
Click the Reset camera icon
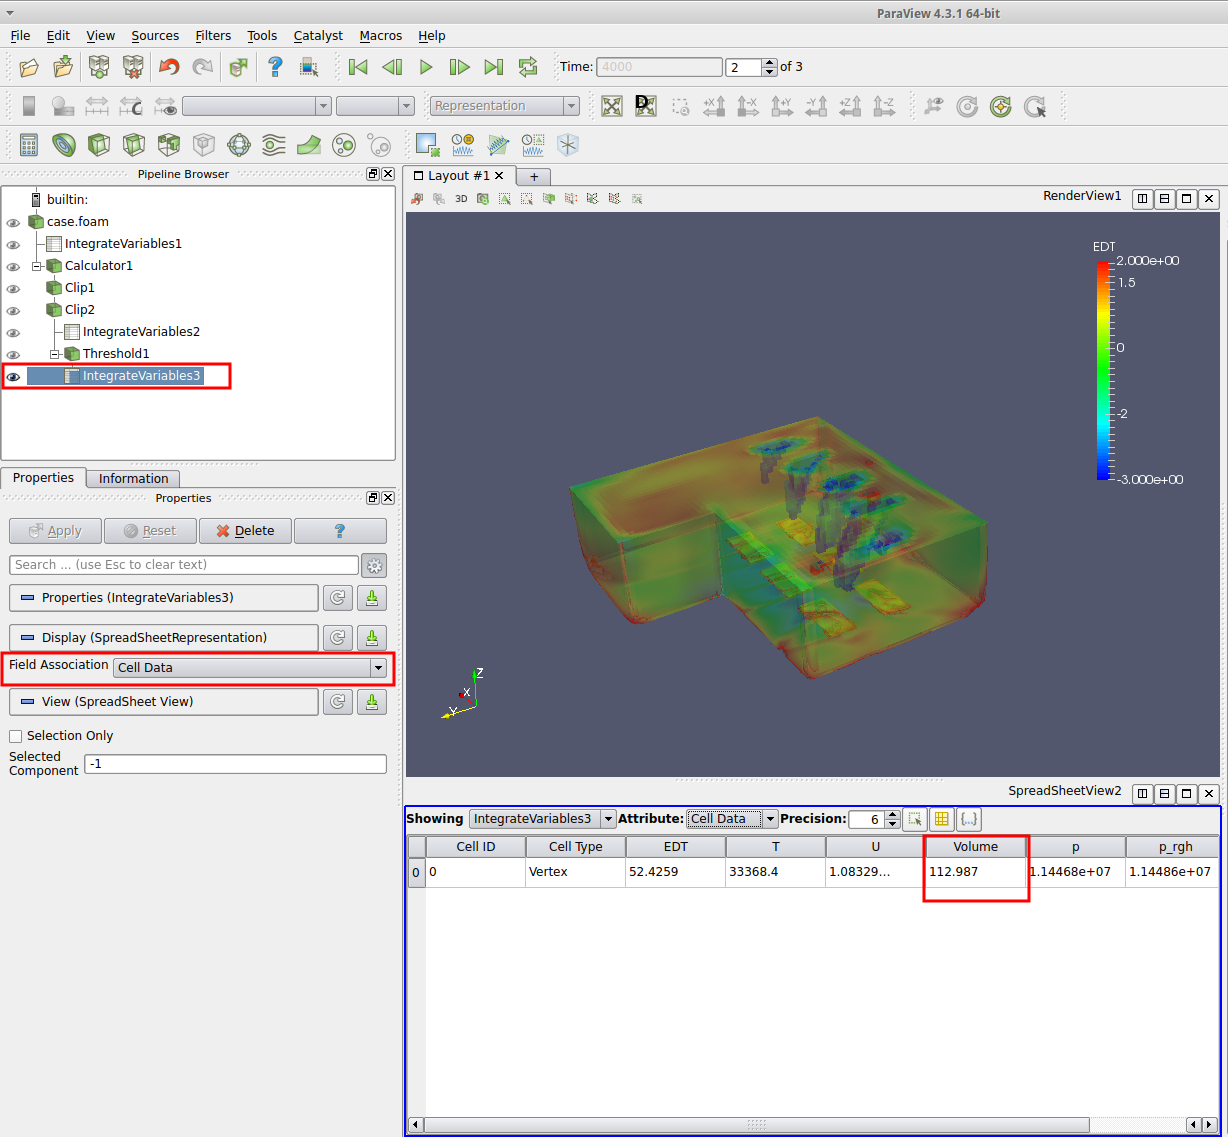tap(612, 106)
